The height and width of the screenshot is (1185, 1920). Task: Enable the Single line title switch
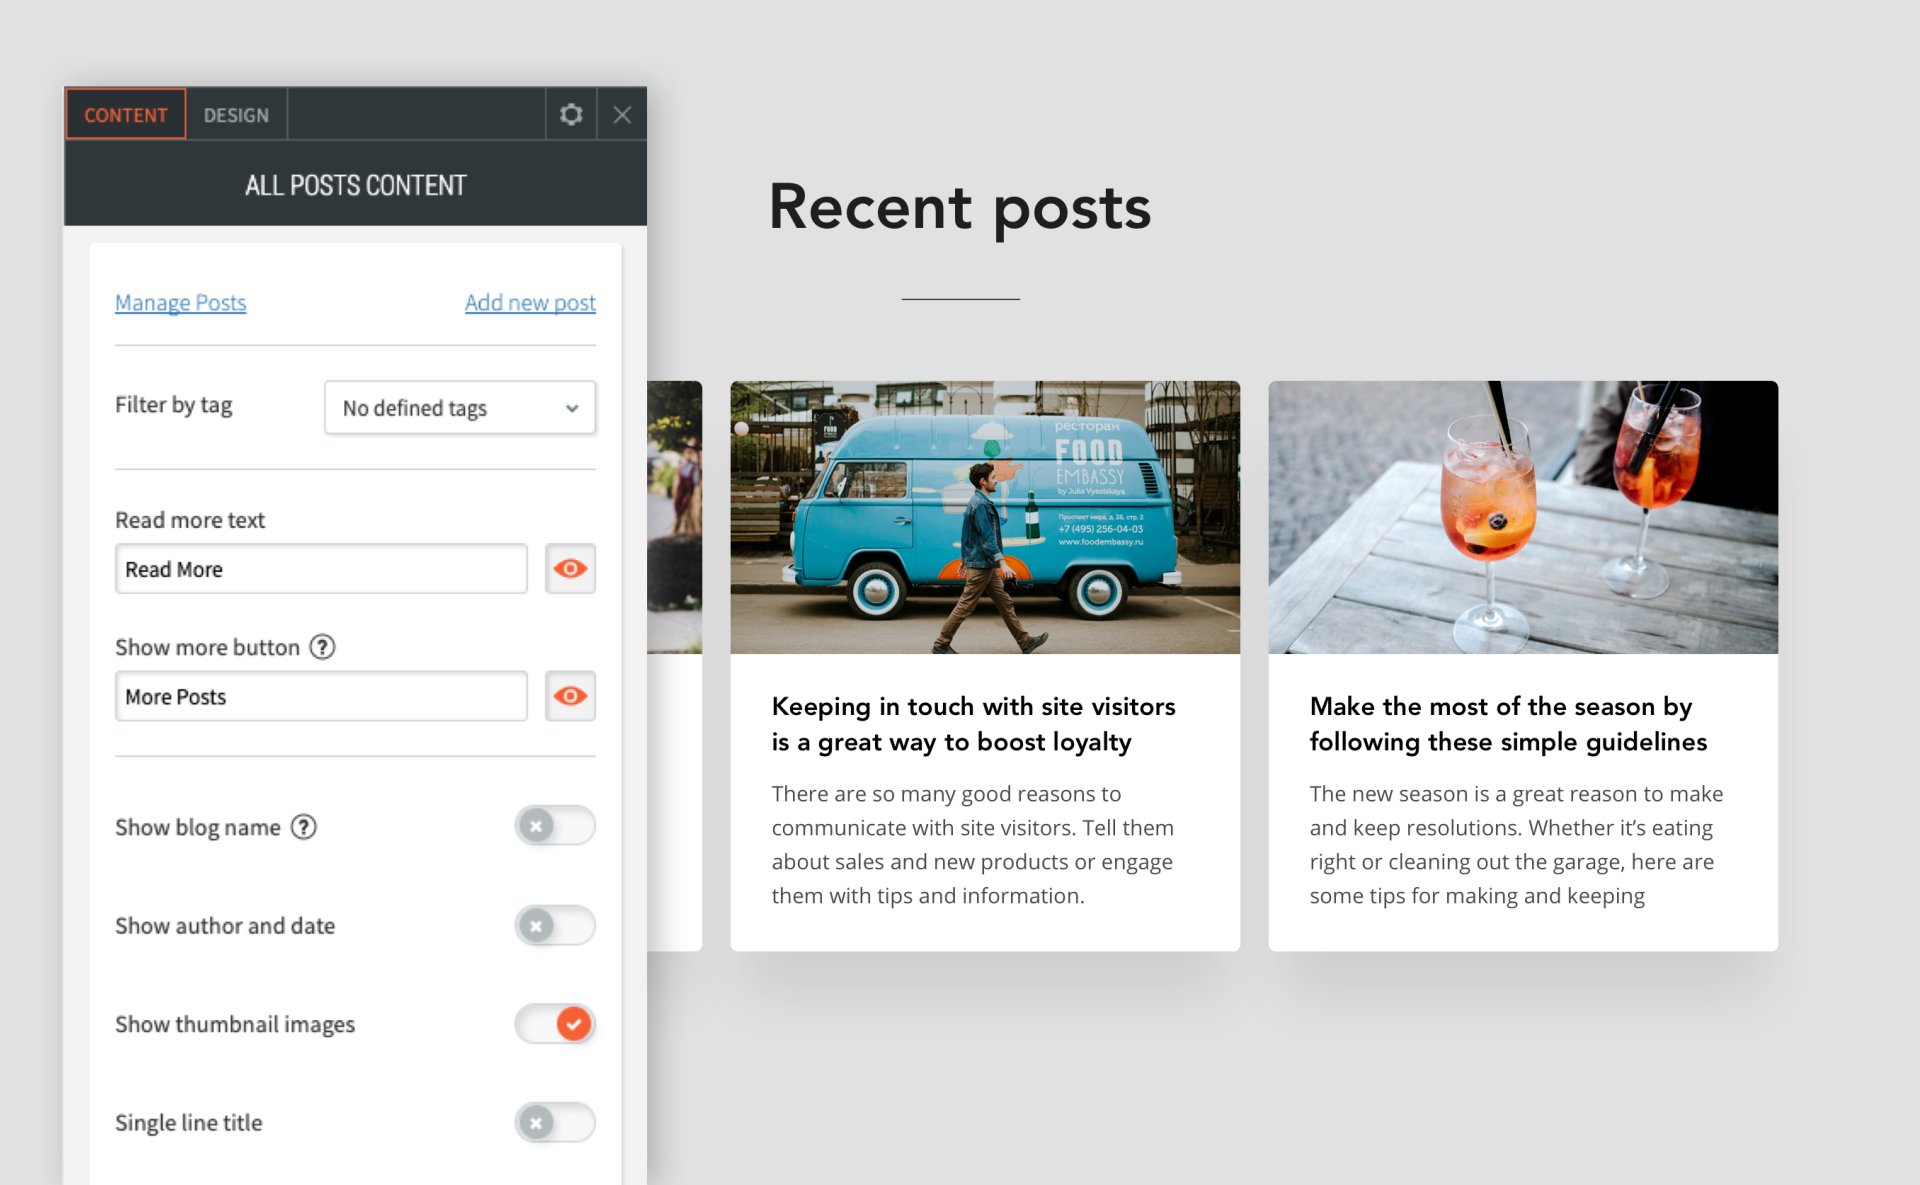coord(555,1123)
